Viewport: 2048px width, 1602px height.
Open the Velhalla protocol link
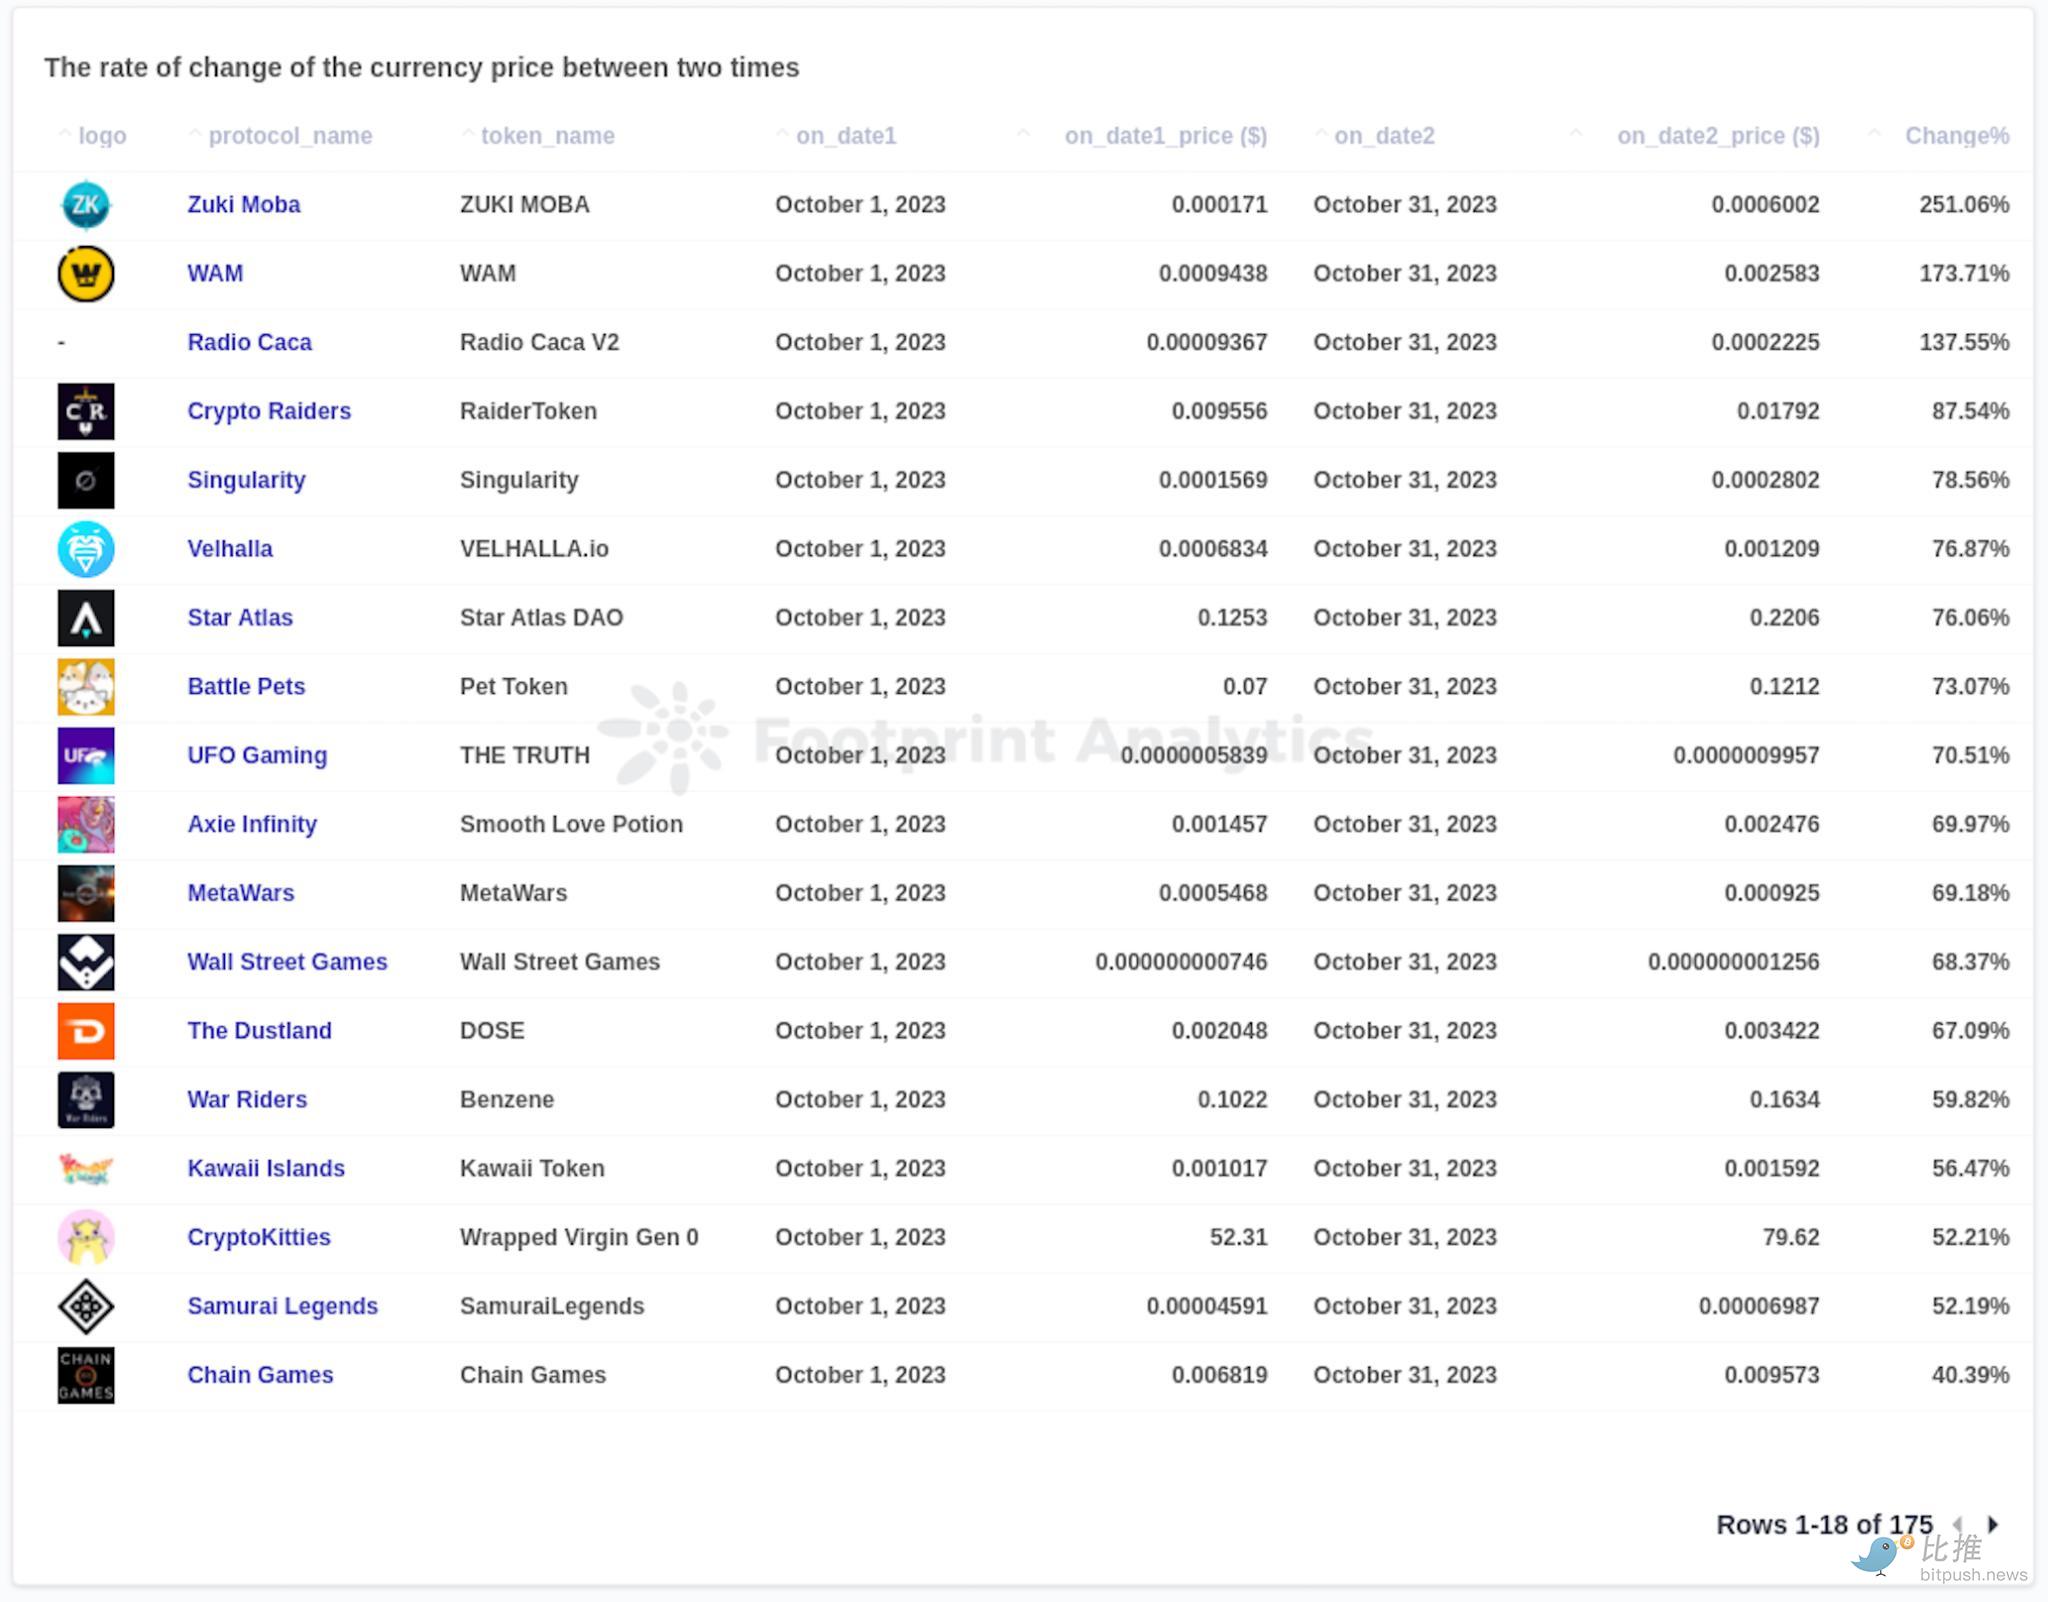click(230, 549)
